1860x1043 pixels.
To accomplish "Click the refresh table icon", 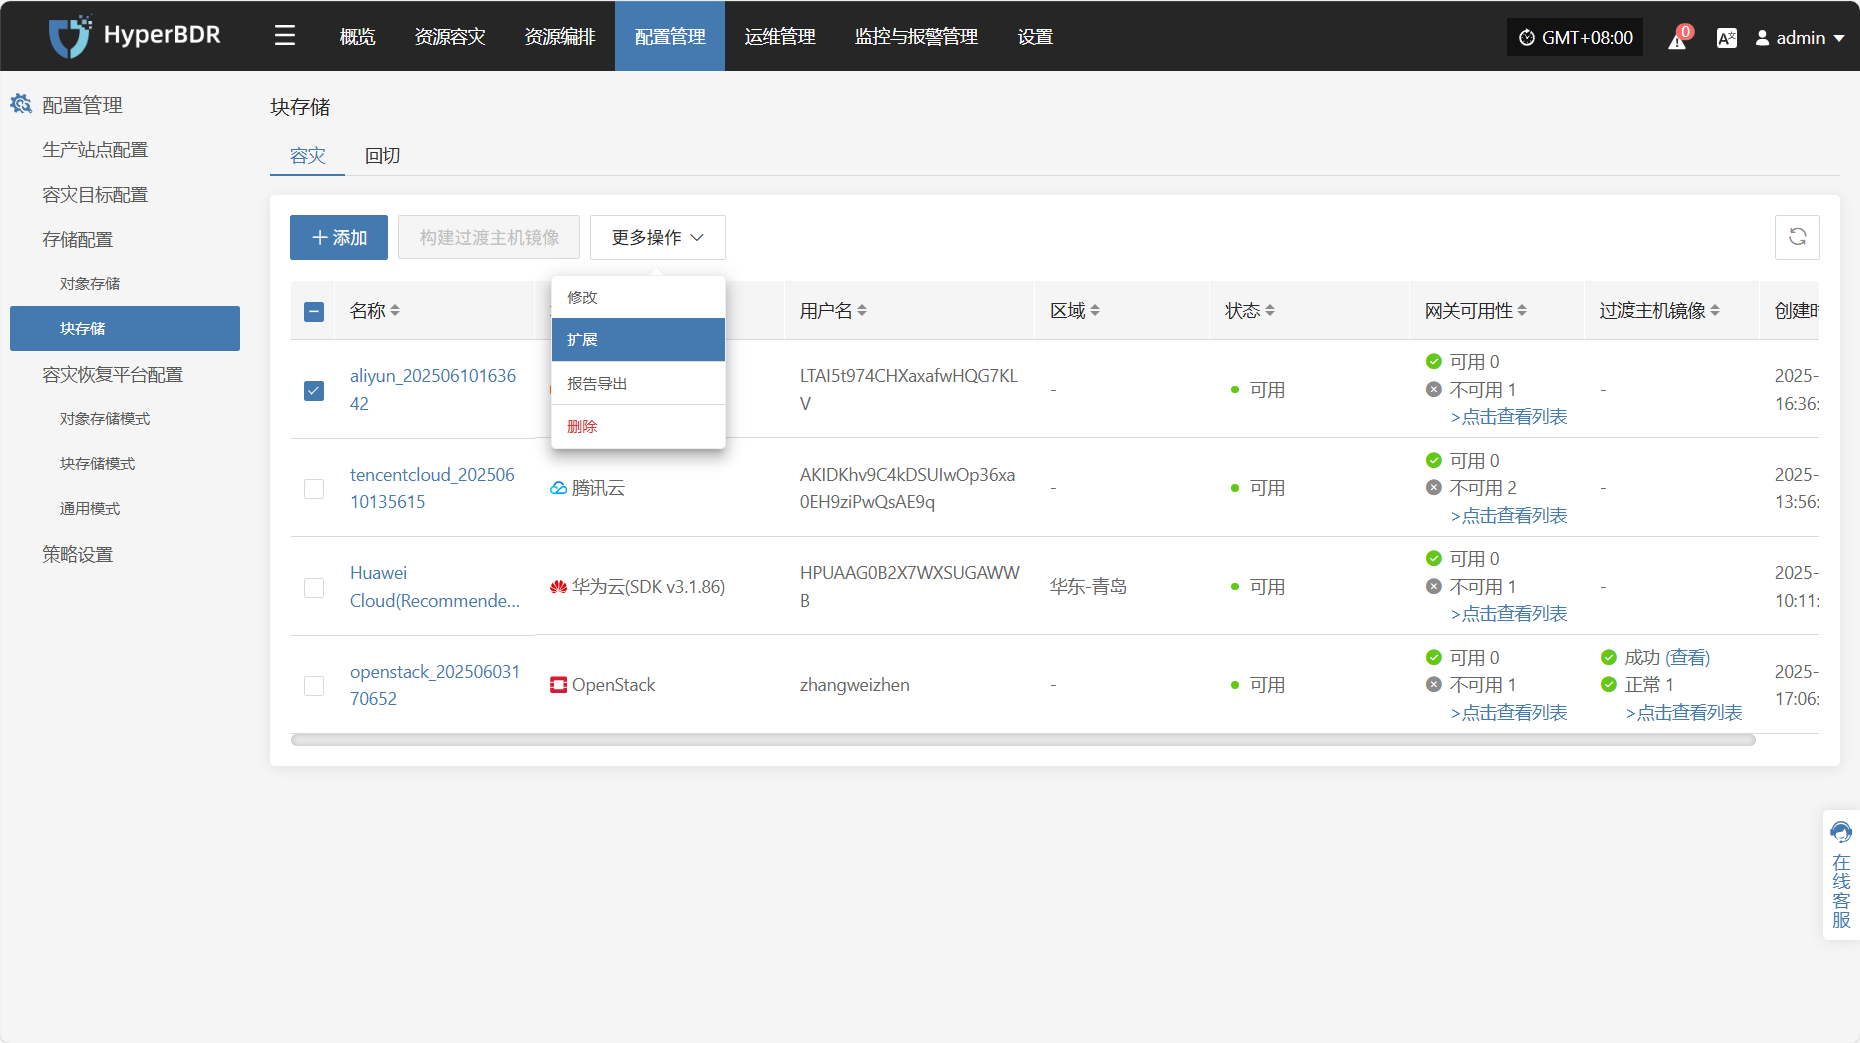I will click(x=1797, y=237).
